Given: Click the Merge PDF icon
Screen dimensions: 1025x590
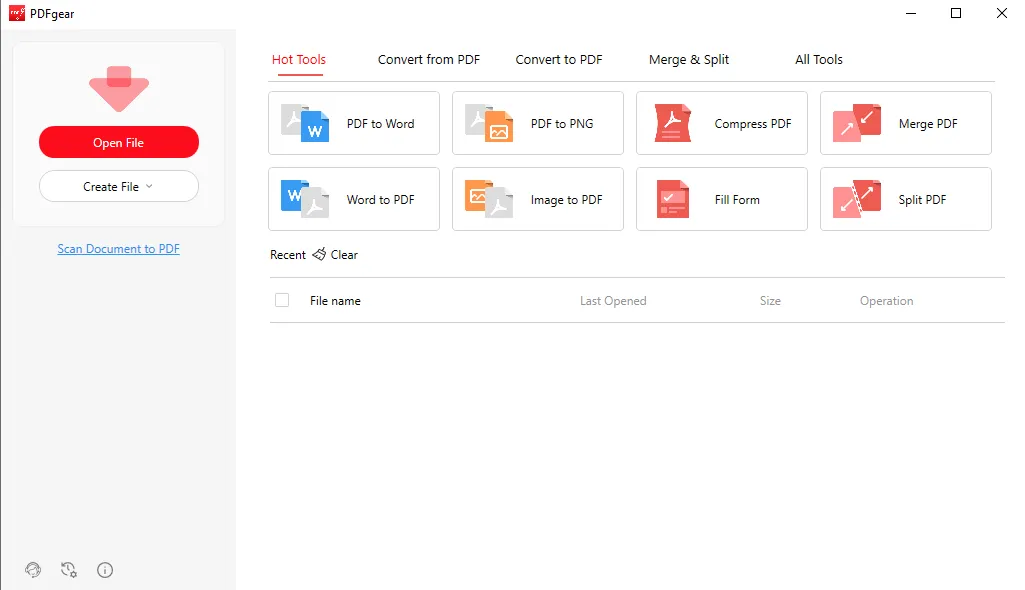Looking at the screenshot, I should (x=857, y=123).
